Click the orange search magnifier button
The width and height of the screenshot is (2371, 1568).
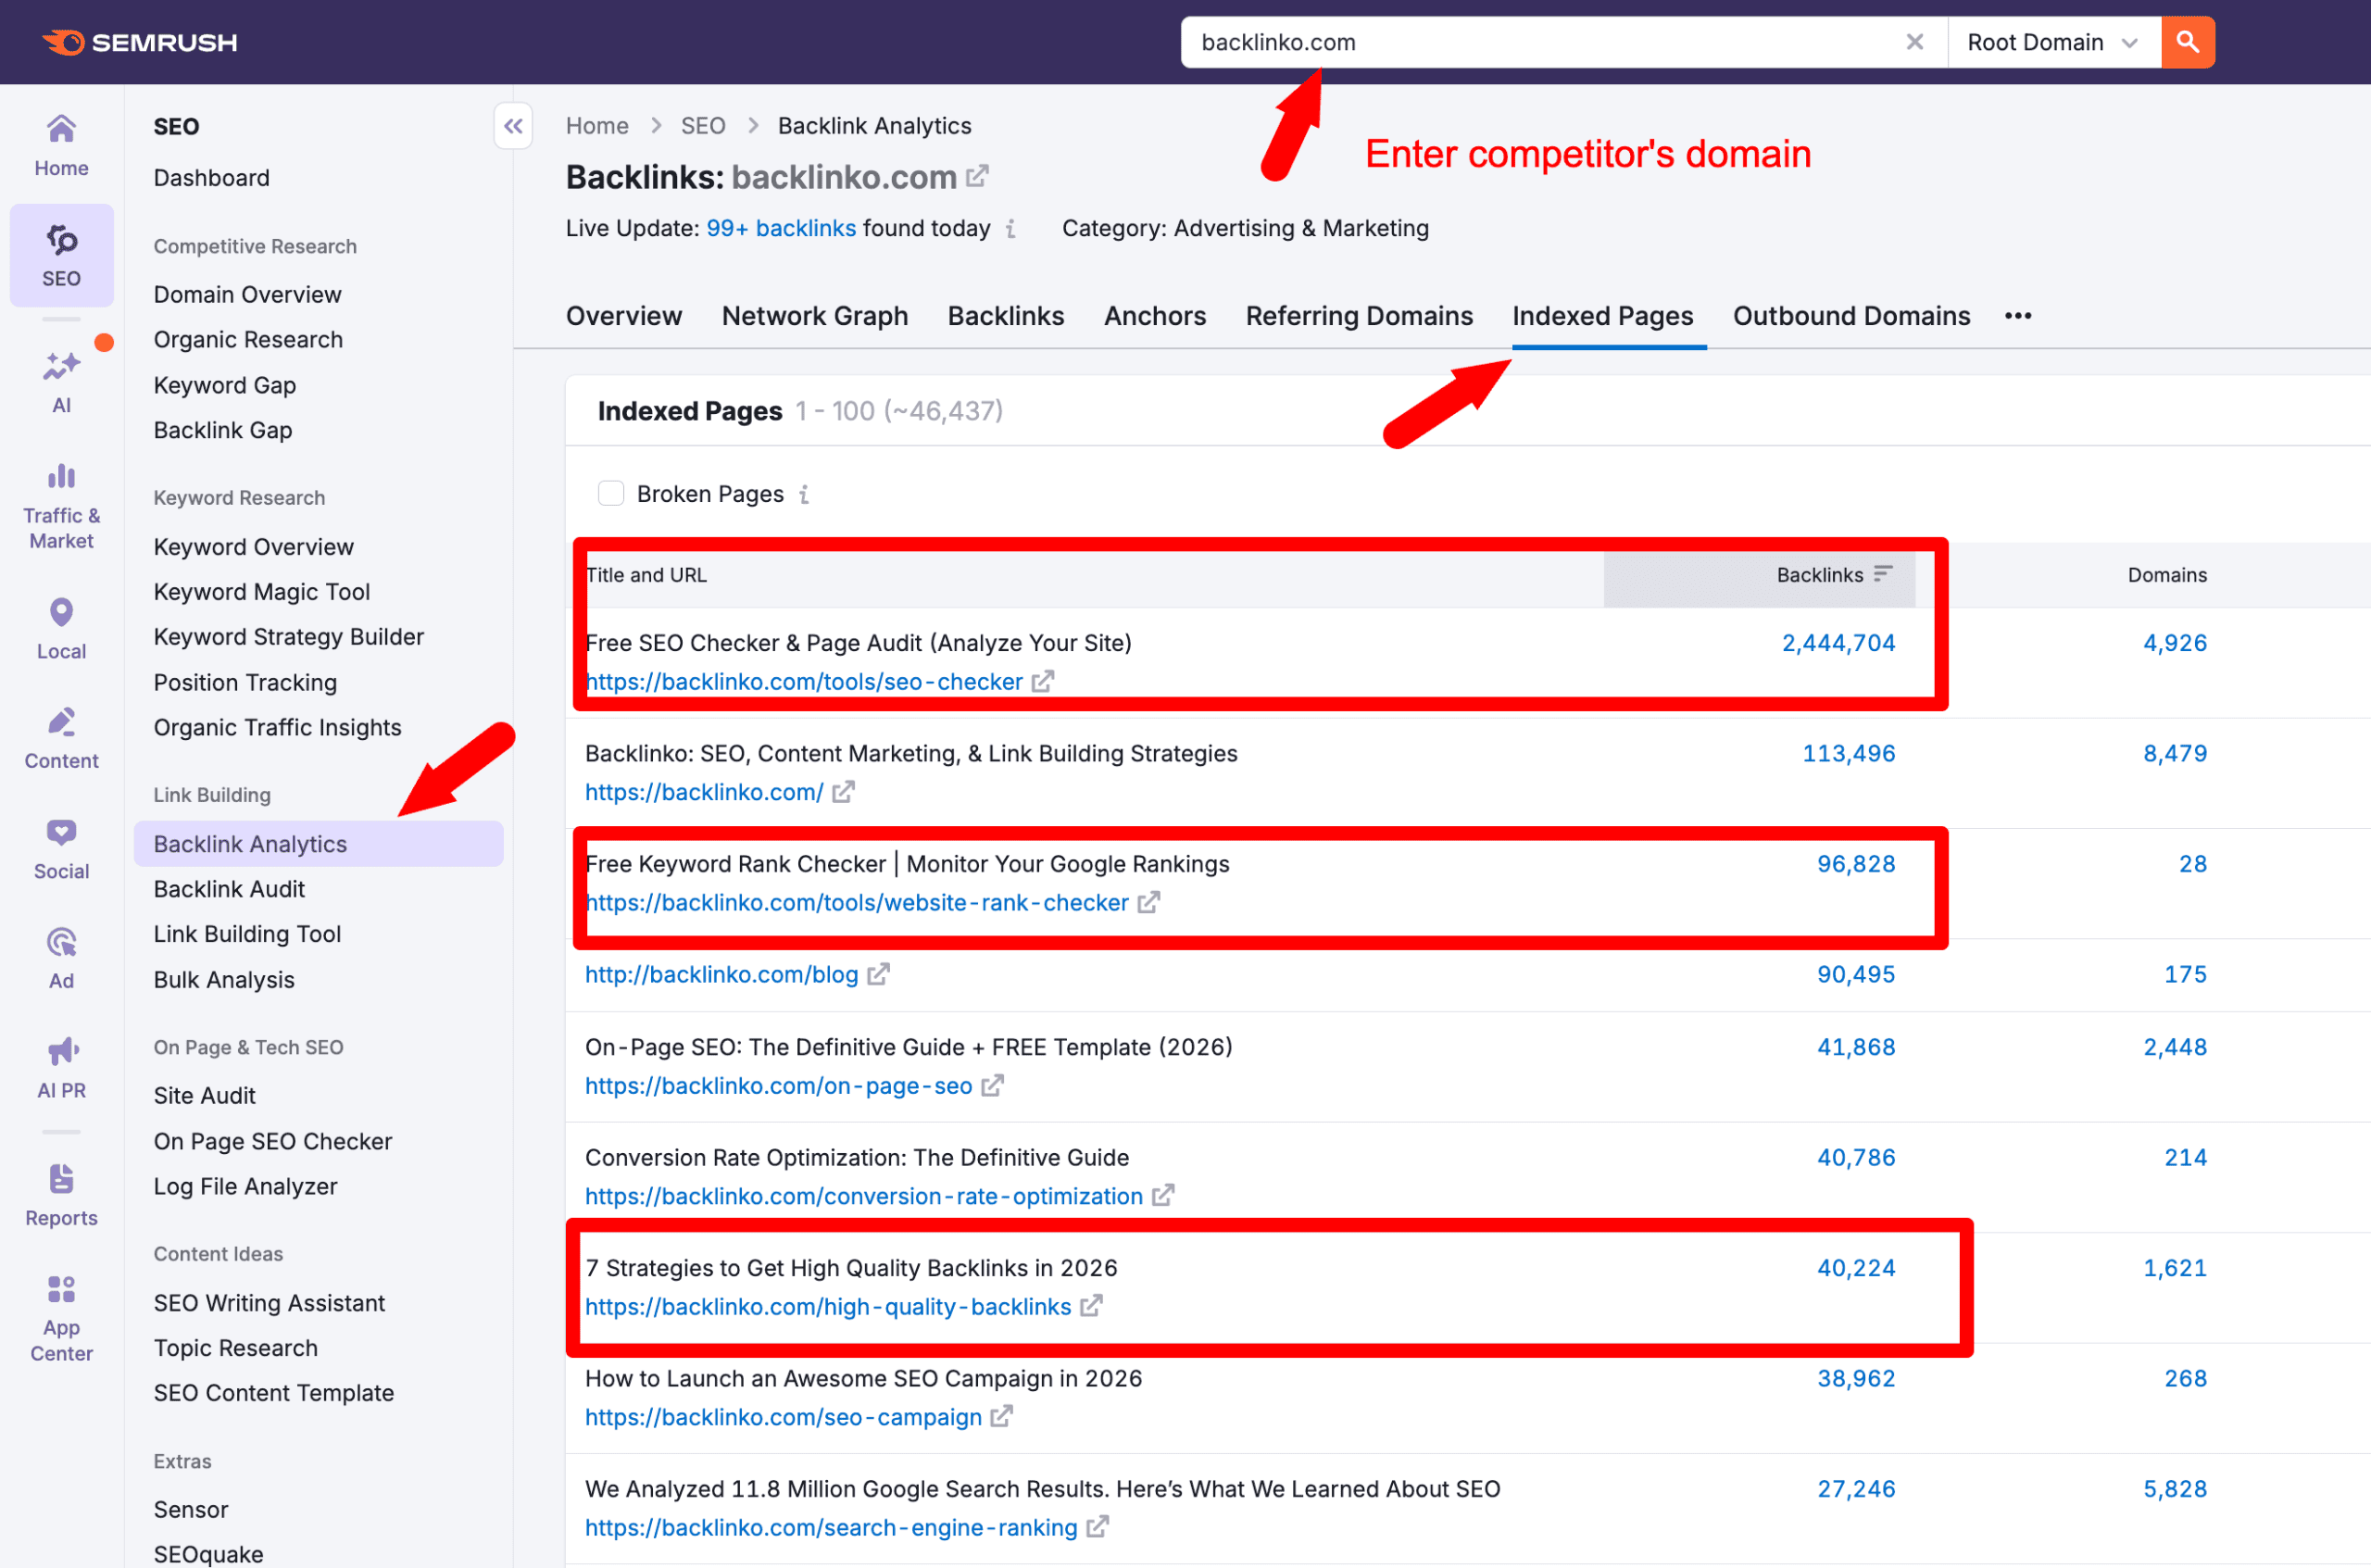click(x=2187, y=42)
